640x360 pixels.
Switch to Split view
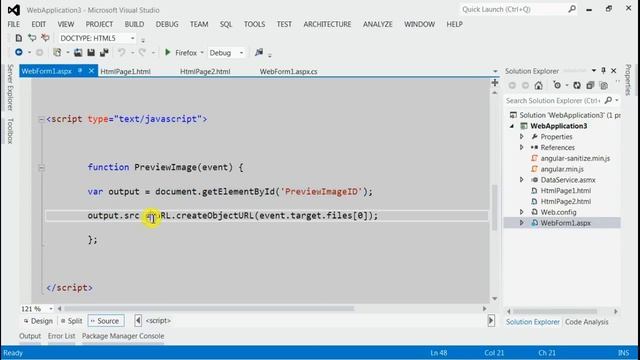[71, 321]
